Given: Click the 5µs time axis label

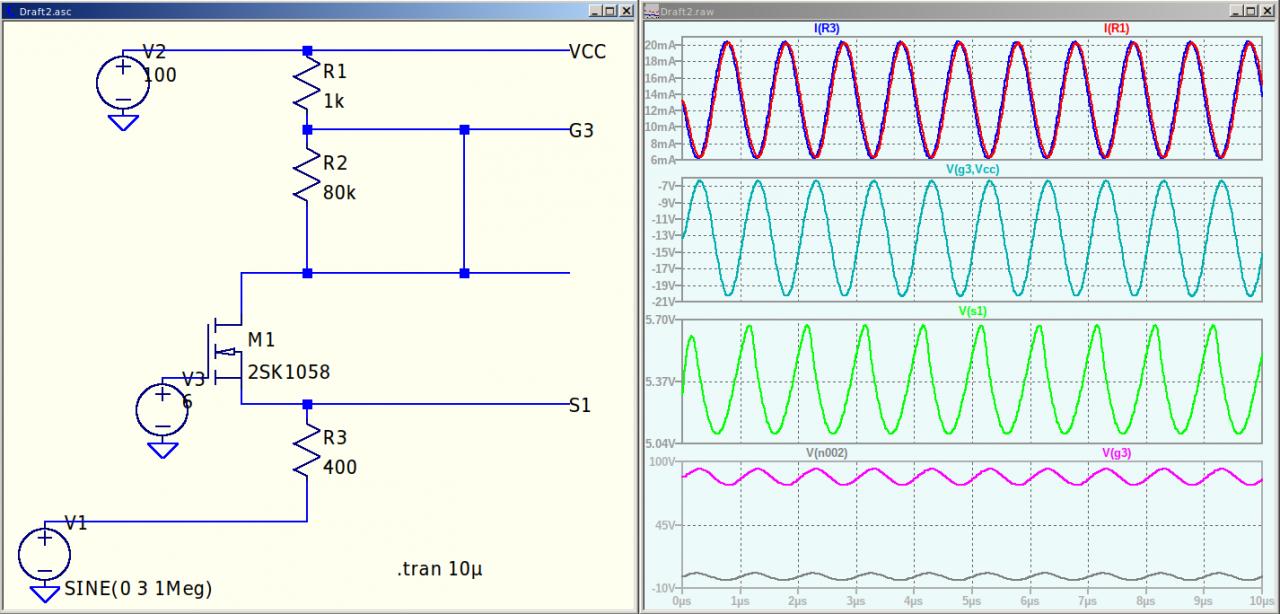Looking at the screenshot, I should (x=971, y=602).
